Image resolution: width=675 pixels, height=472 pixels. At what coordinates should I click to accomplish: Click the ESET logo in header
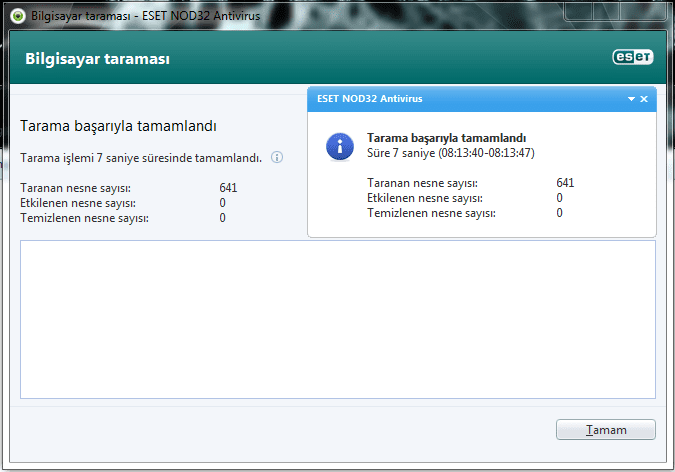[x=633, y=57]
